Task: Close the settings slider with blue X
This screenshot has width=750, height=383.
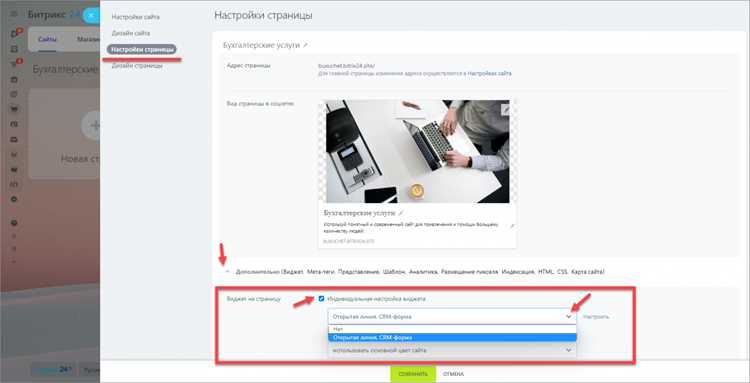Action: click(x=91, y=15)
